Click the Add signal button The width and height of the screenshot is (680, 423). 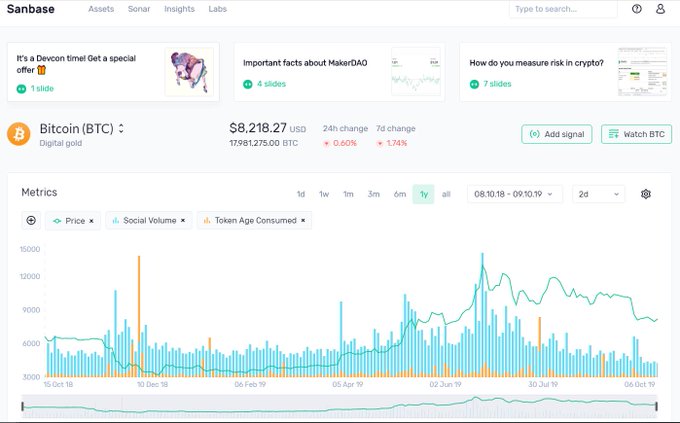pyautogui.click(x=557, y=134)
